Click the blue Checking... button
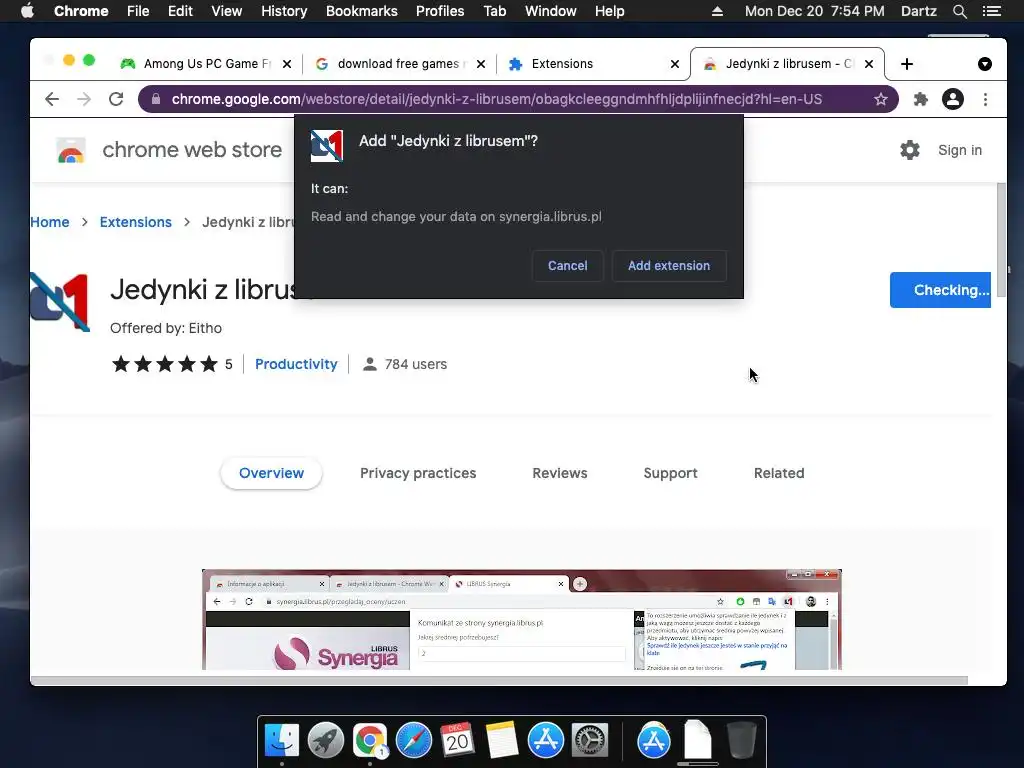 pos(940,290)
